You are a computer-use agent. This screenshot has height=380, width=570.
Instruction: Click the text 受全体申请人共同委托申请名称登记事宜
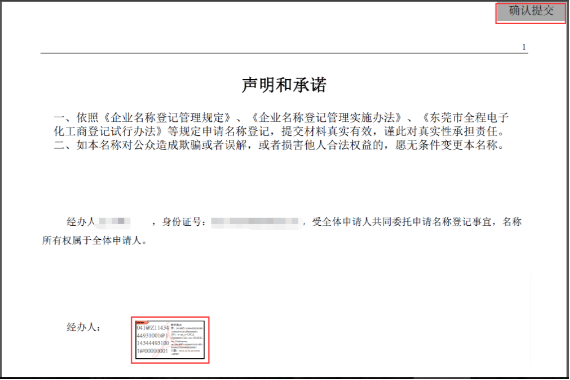coord(402,221)
